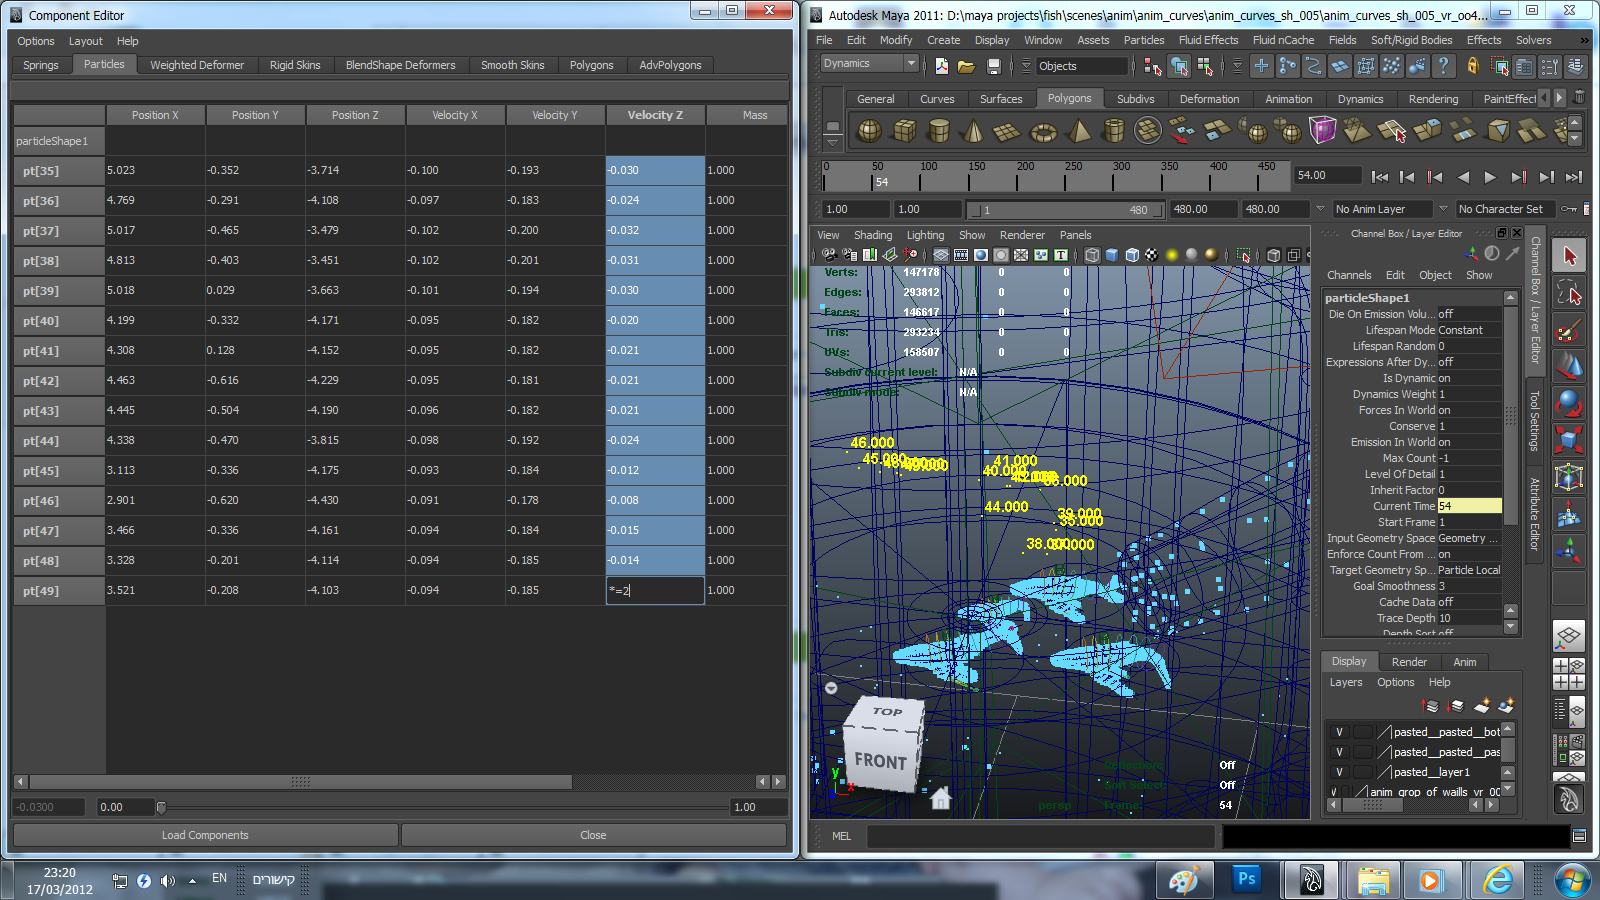Create a polygon sphere from the shelf
Image resolution: width=1600 pixels, height=900 pixels.
click(870, 131)
